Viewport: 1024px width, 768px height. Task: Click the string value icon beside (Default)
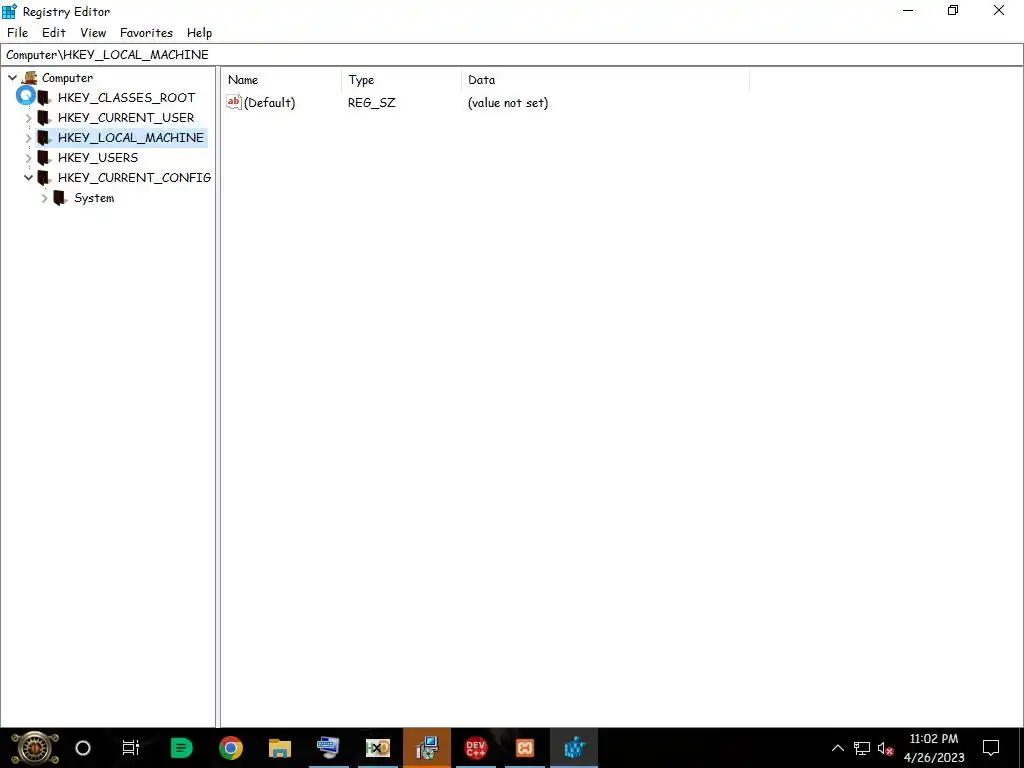coord(234,102)
